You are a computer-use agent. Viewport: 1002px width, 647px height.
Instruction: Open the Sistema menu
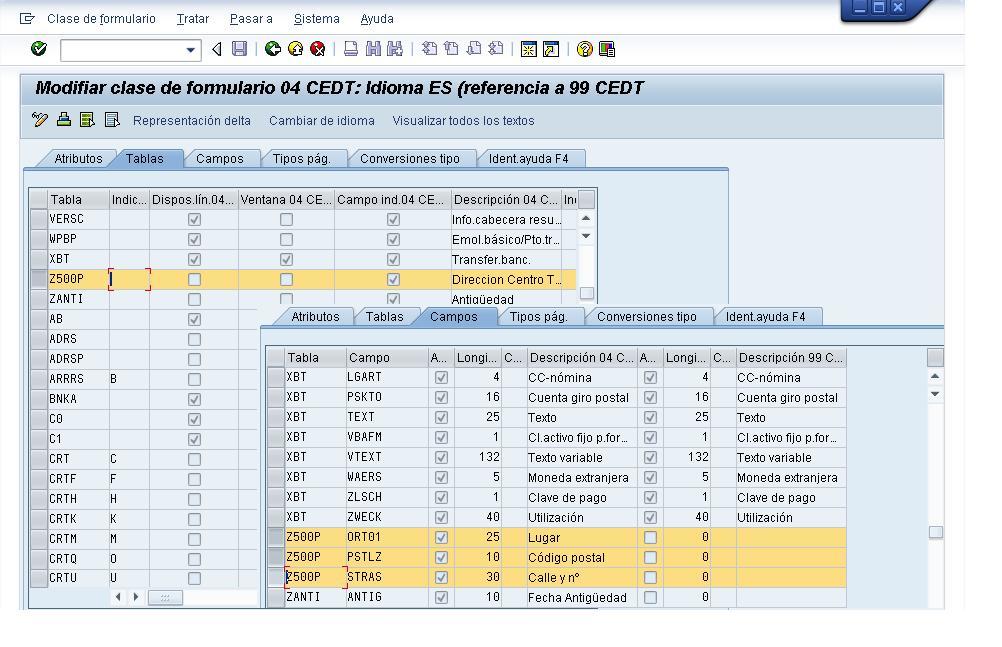pos(316,19)
